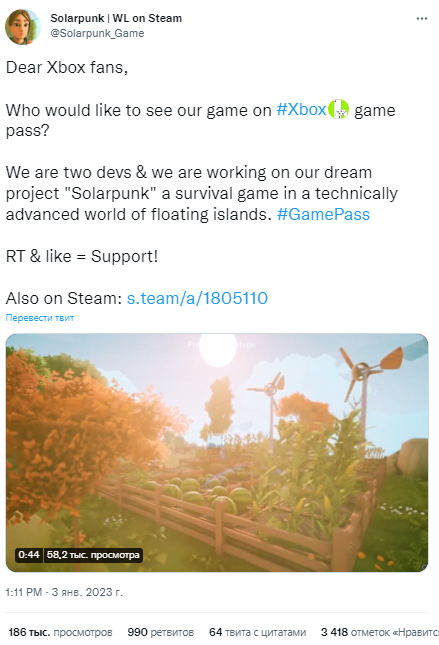View 186 тыс. просмотров stats
Image resolution: width=439 pixels, height=645 pixels.
pyautogui.click(x=60, y=632)
